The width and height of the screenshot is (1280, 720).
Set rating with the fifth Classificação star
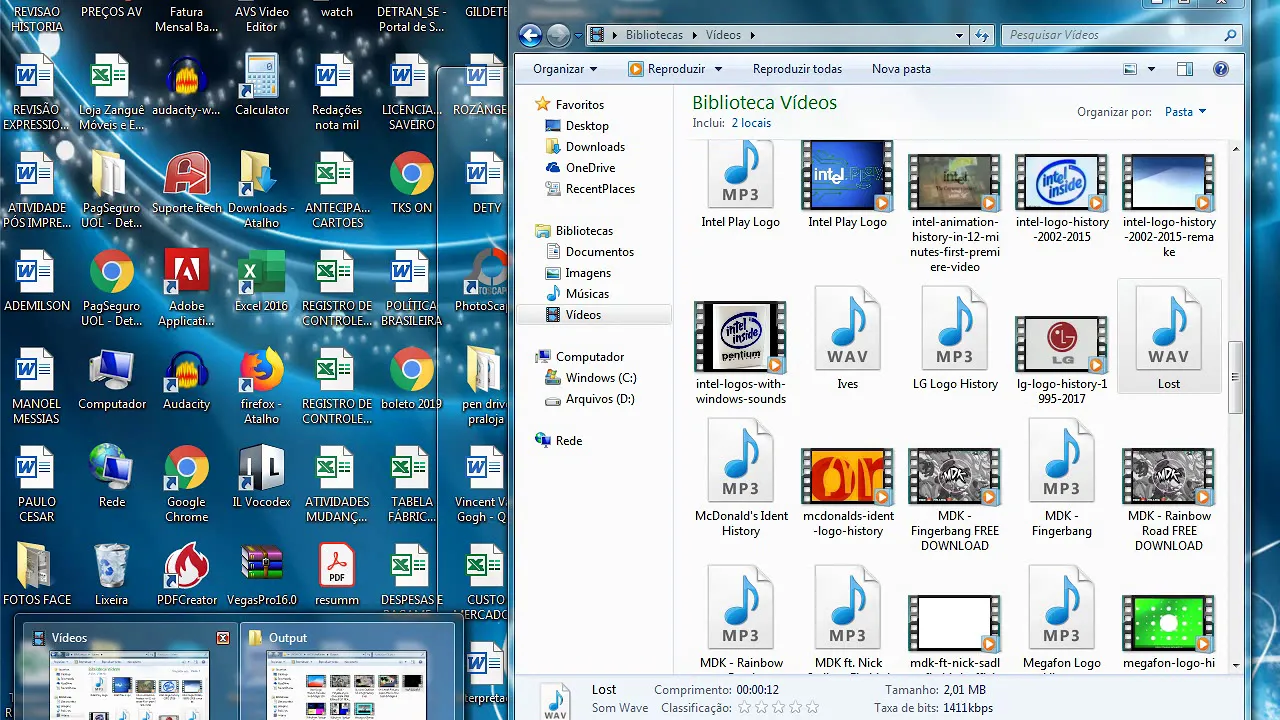click(811, 708)
